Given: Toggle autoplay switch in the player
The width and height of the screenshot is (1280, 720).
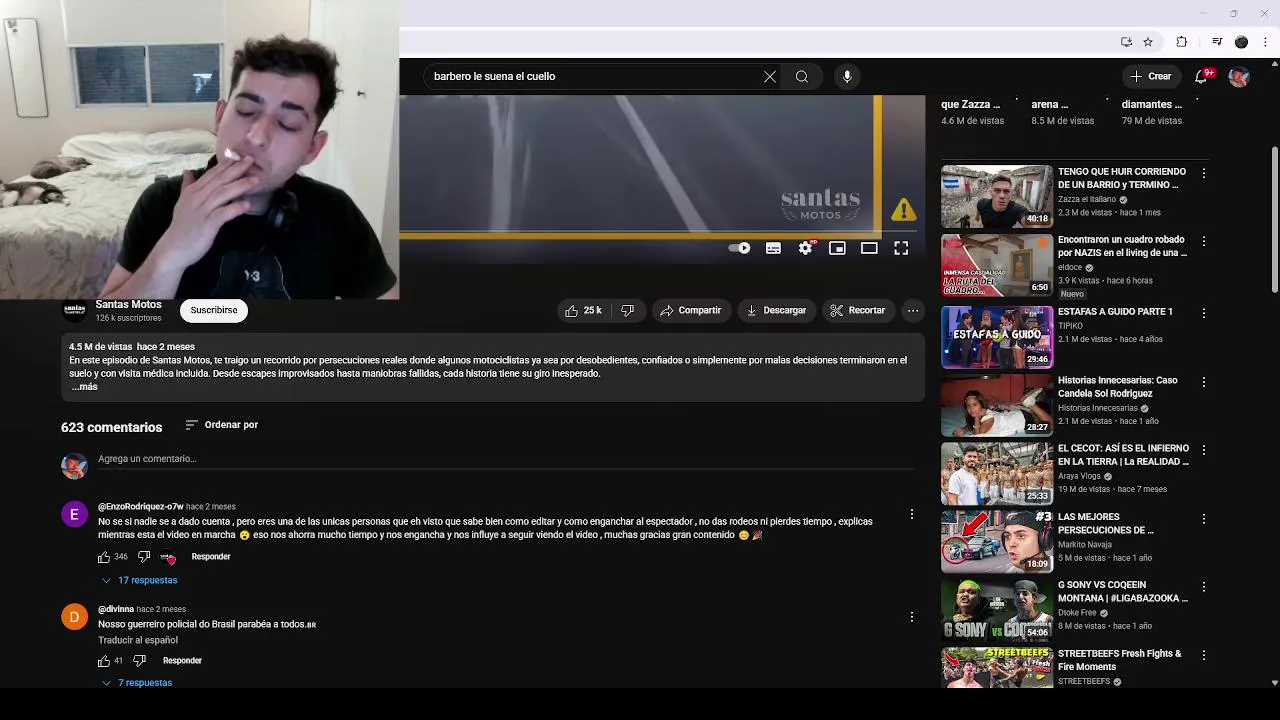Looking at the screenshot, I should coord(740,248).
